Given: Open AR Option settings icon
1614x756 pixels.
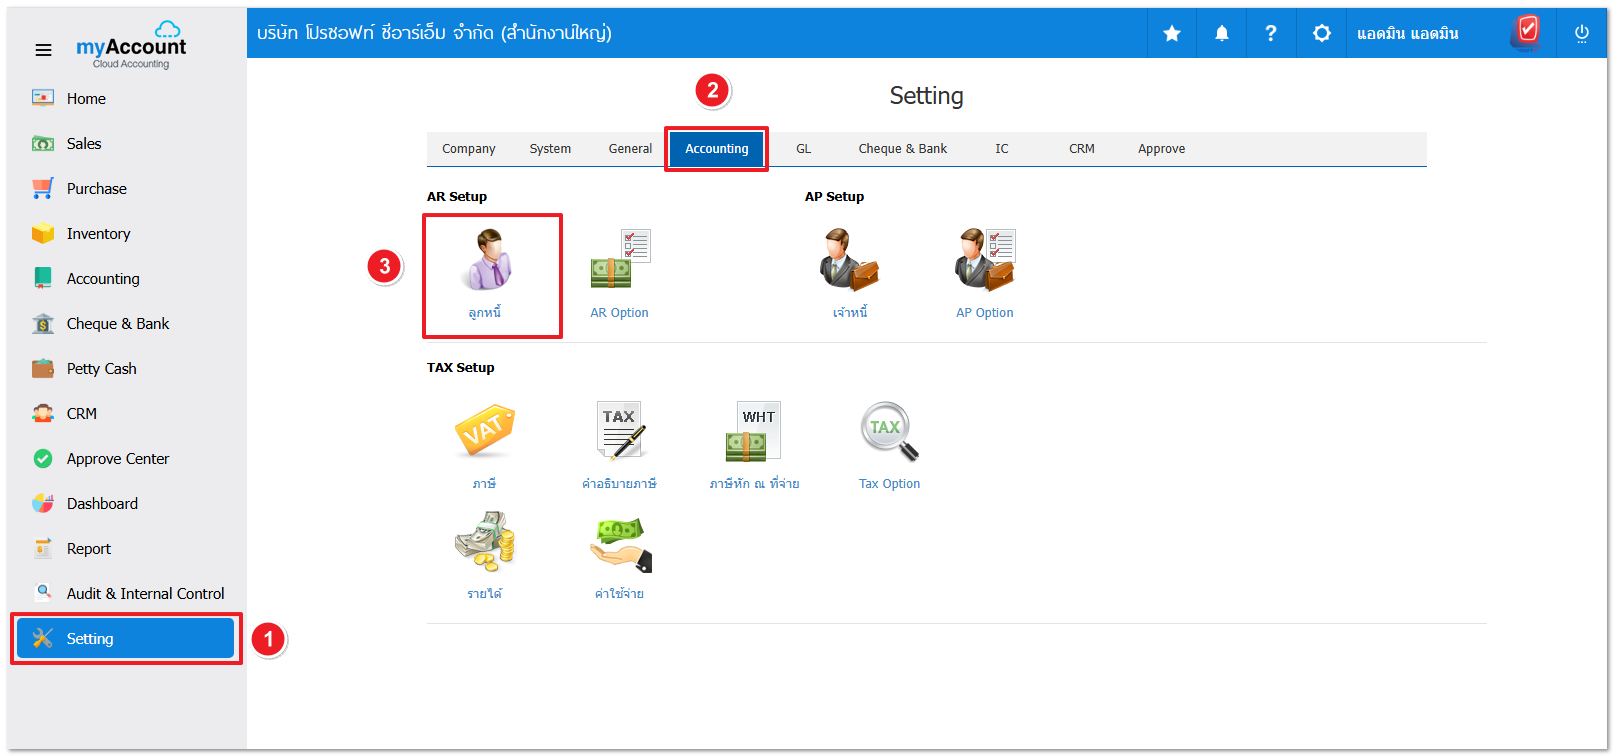Looking at the screenshot, I should (x=620, y=261).
